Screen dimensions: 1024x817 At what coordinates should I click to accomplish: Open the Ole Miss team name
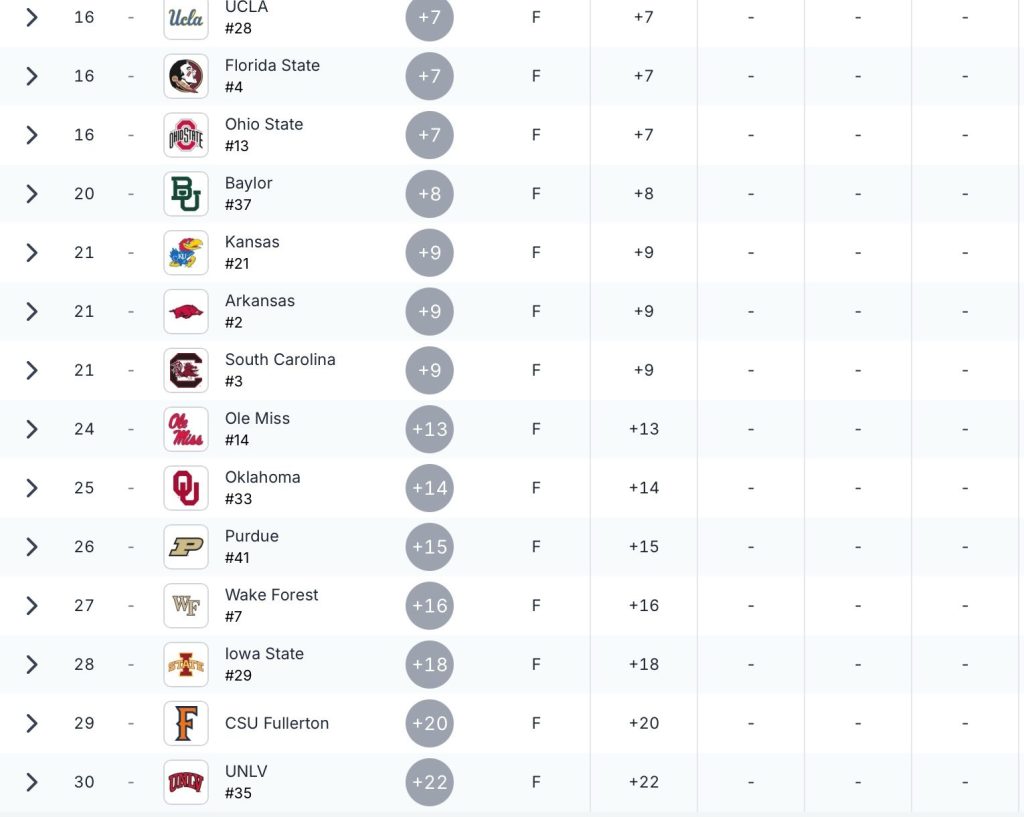tap(257, 419)
